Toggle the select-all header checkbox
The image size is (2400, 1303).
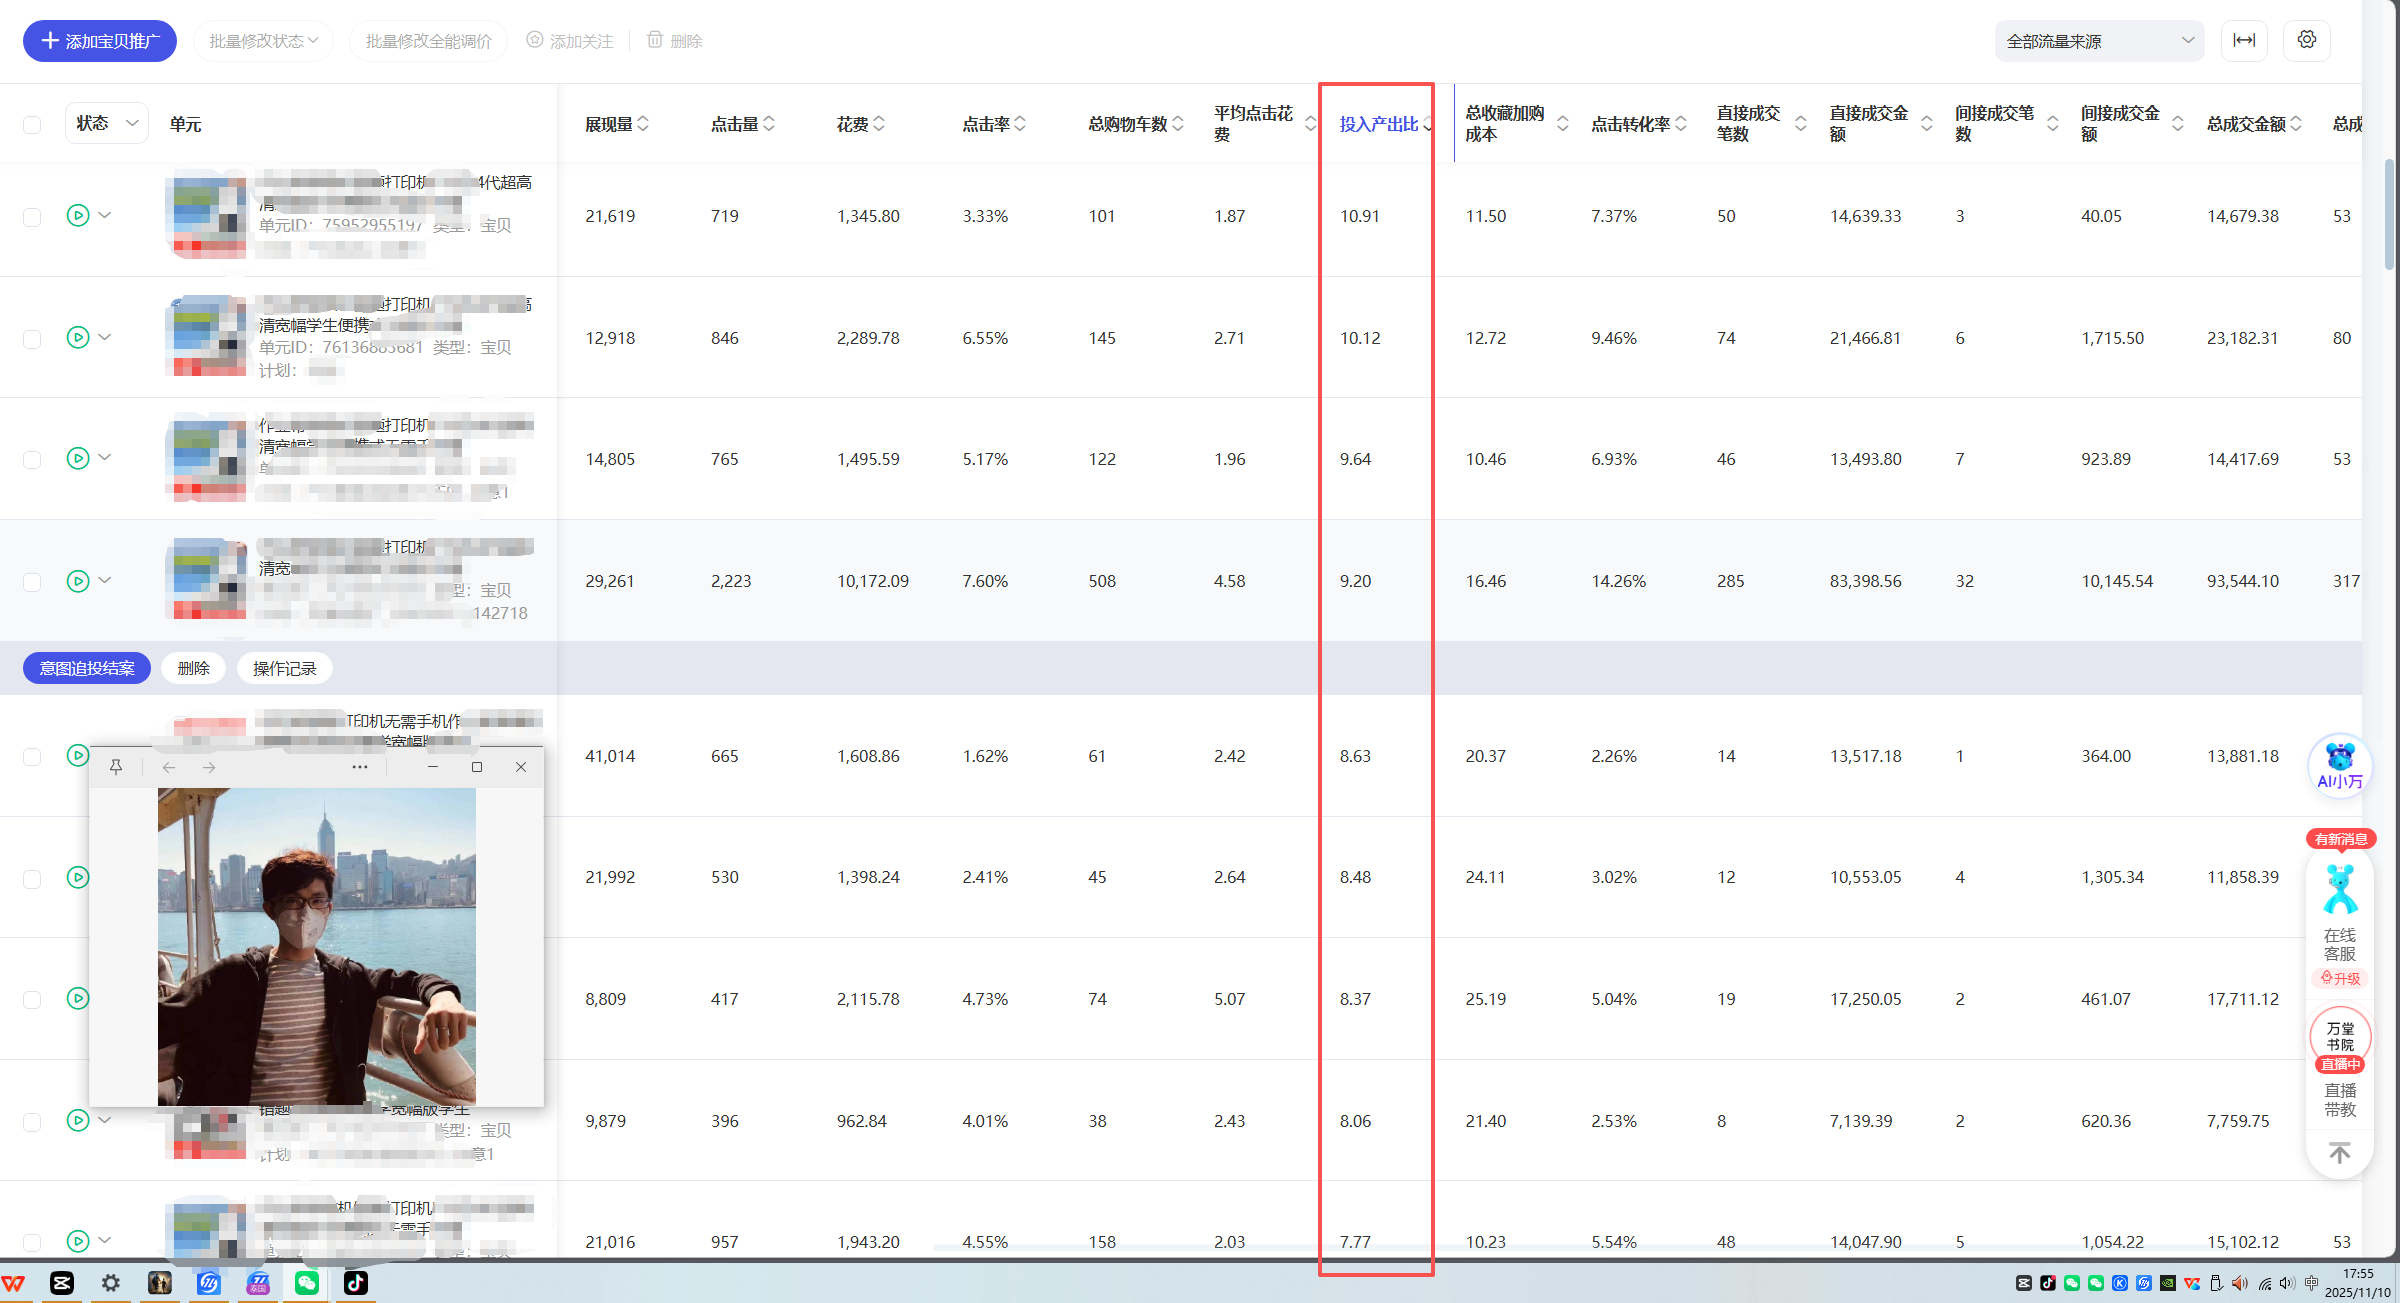[x=32, y=124]
